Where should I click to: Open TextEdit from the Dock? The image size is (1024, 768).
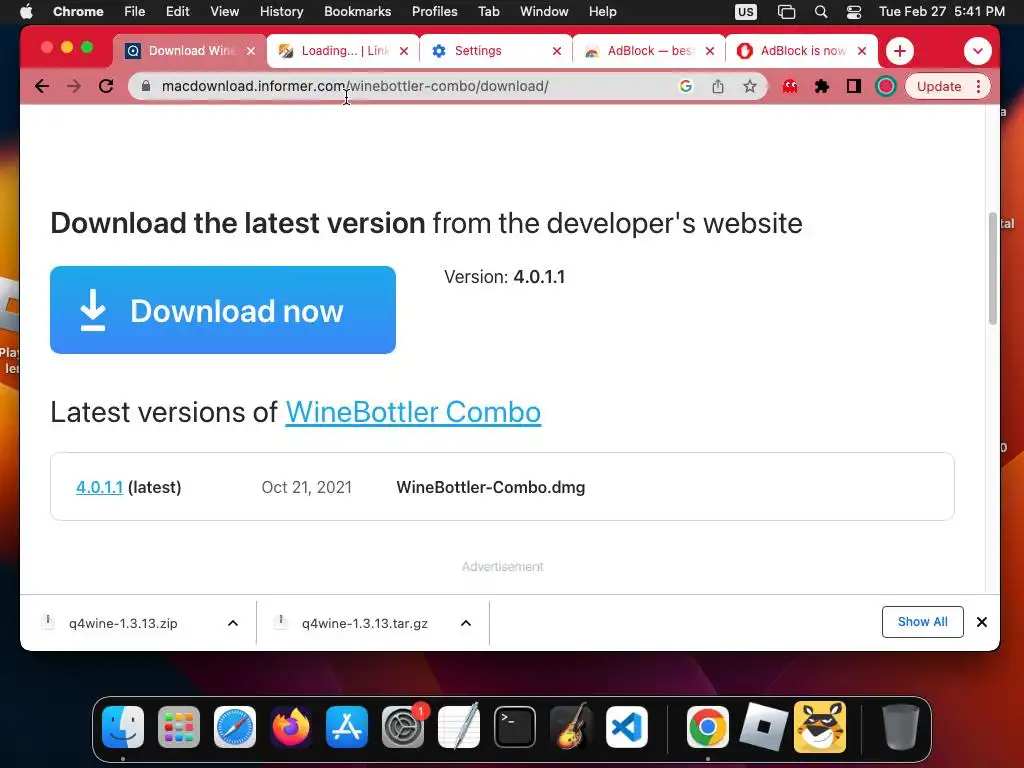click(x=459, y=727)
